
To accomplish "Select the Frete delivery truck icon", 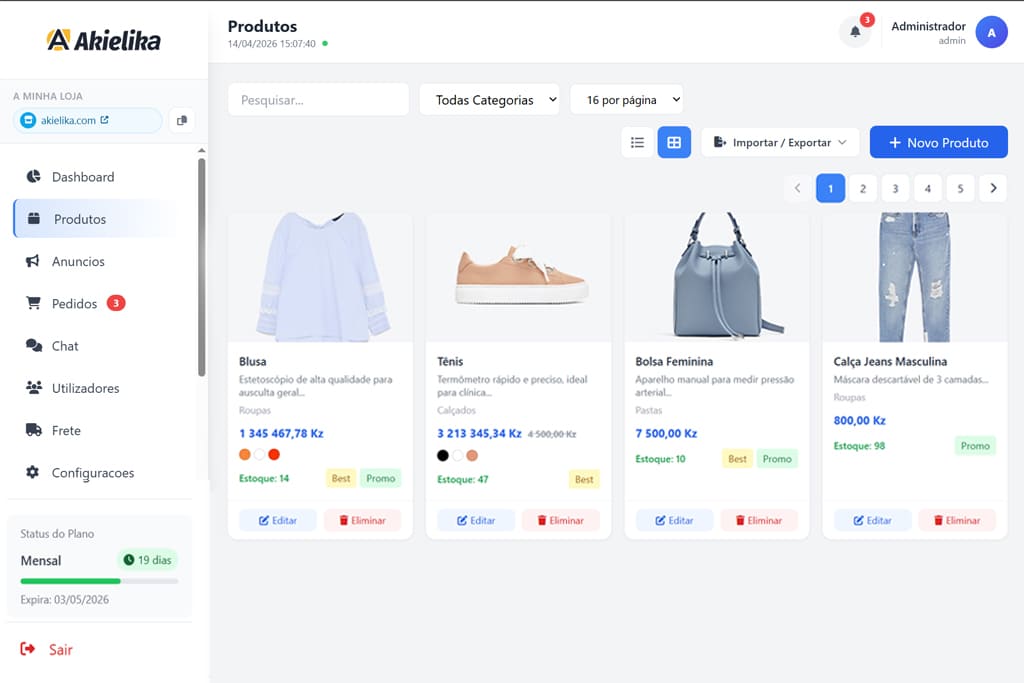I will click(34, 430).
